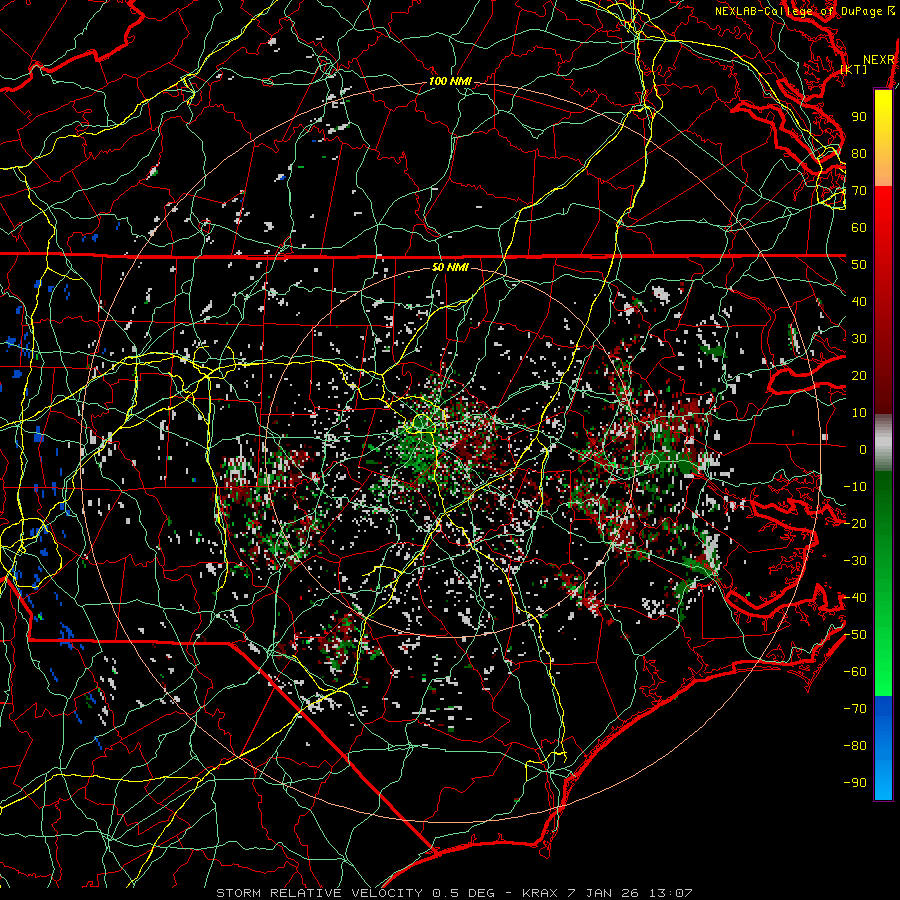This screenshot has width=900, height=900.
Task: Click the "-80" value on the velocity scale
Action: (855, 746)
